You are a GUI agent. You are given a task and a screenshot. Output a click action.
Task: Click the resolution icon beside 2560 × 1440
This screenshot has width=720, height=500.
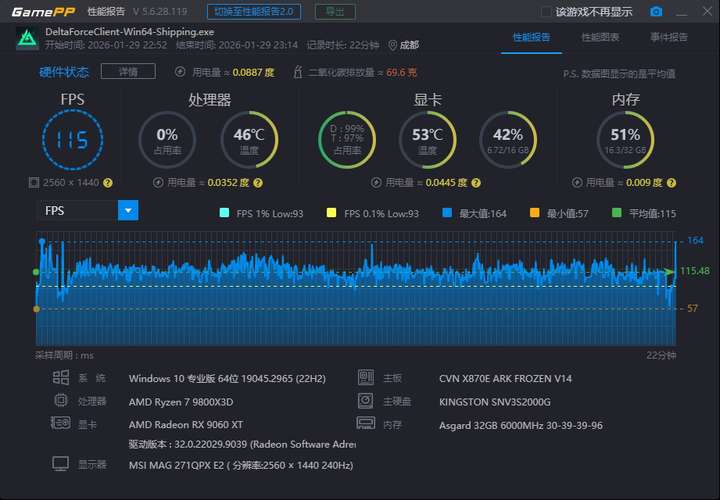coord(34,182)
